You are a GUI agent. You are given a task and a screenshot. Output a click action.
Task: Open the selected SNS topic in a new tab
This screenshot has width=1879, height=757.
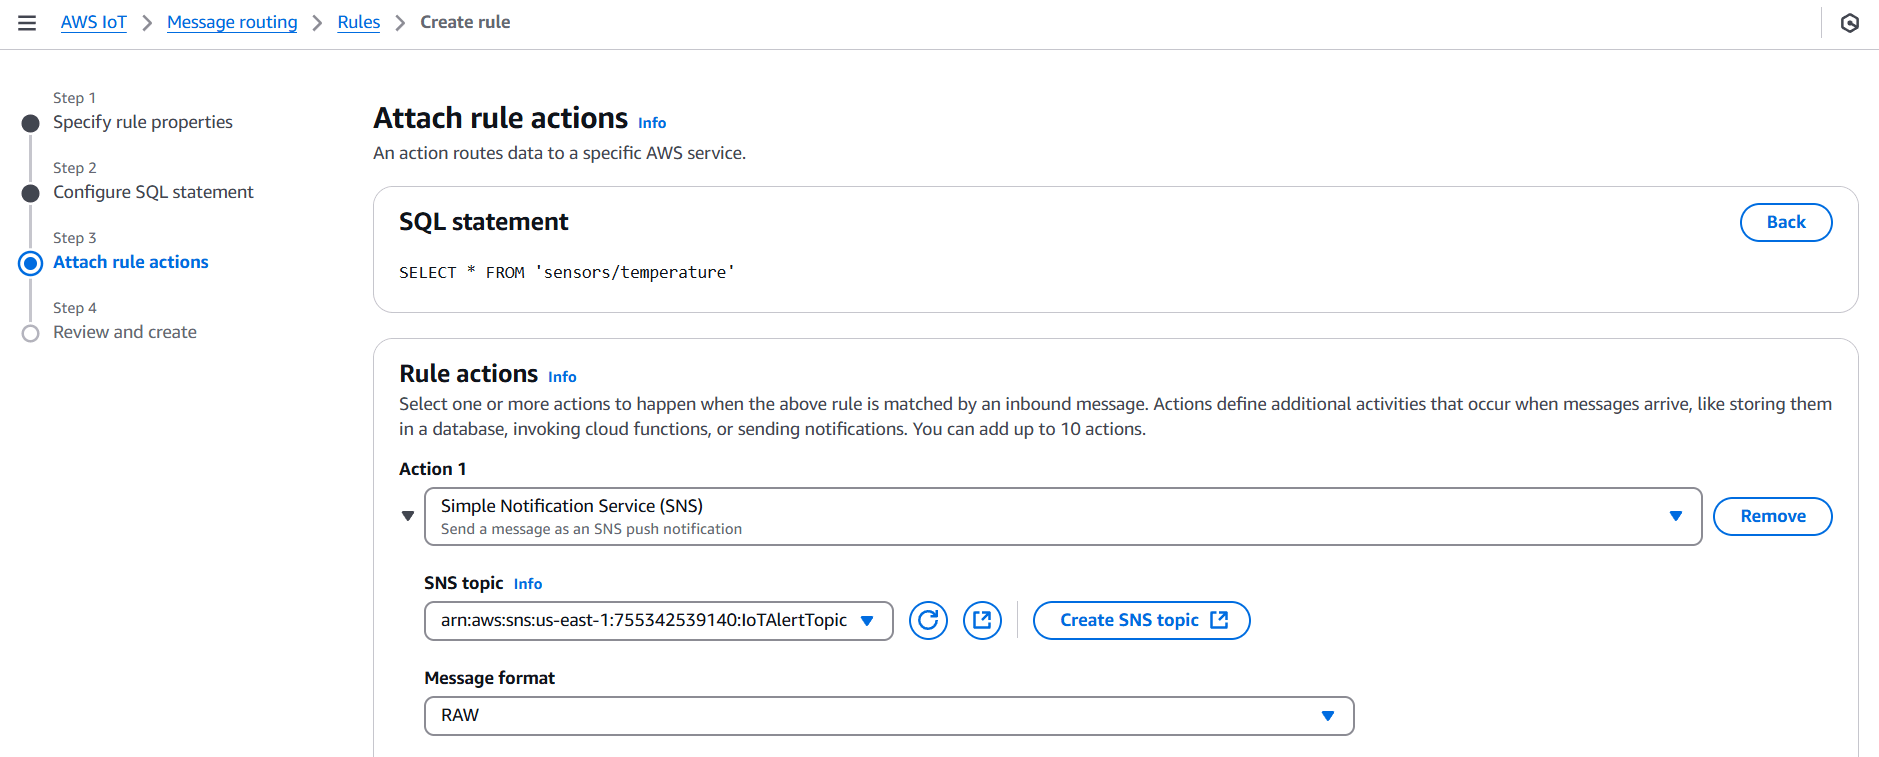coord(982,620)
